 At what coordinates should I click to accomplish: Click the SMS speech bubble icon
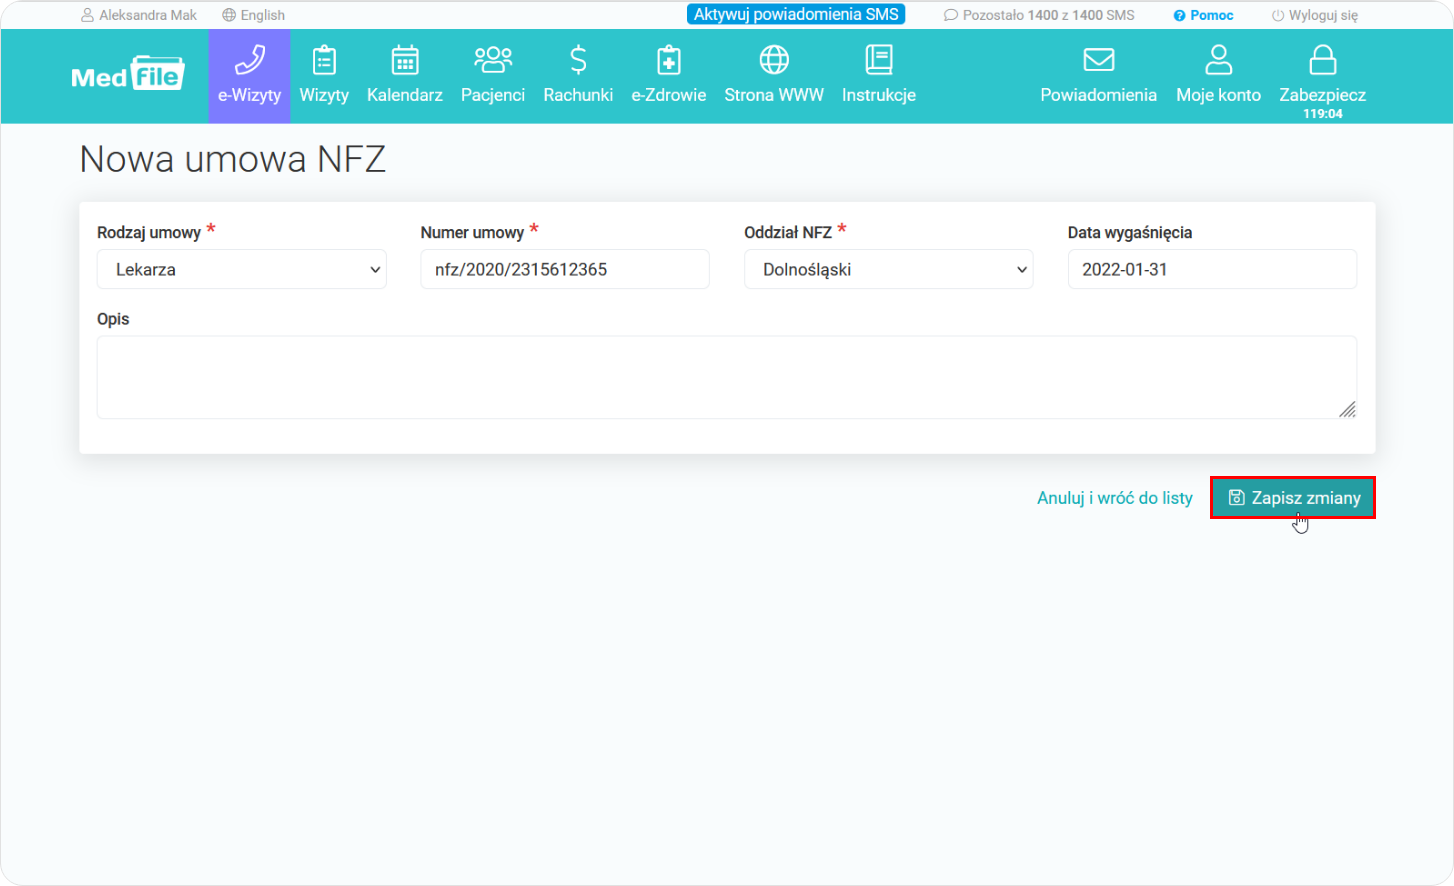point(951,15)
